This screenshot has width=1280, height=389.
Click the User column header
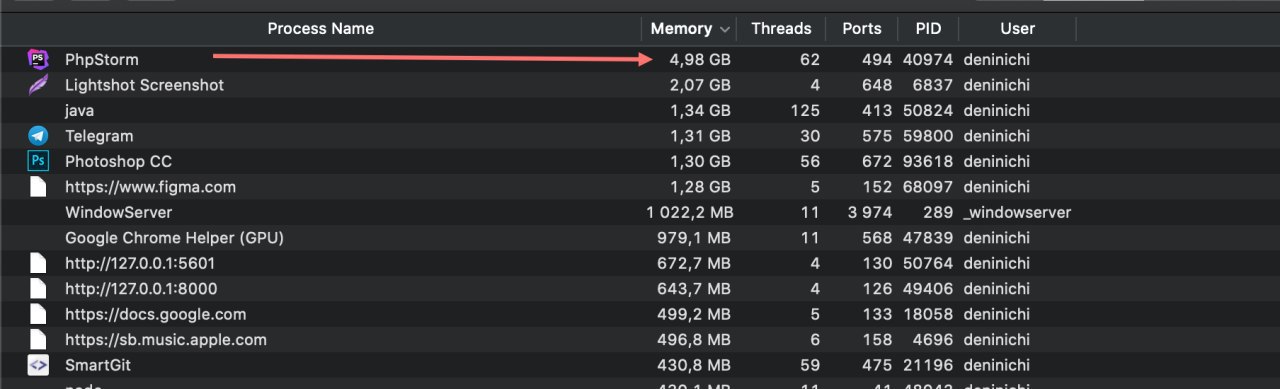click(1017, 29)
